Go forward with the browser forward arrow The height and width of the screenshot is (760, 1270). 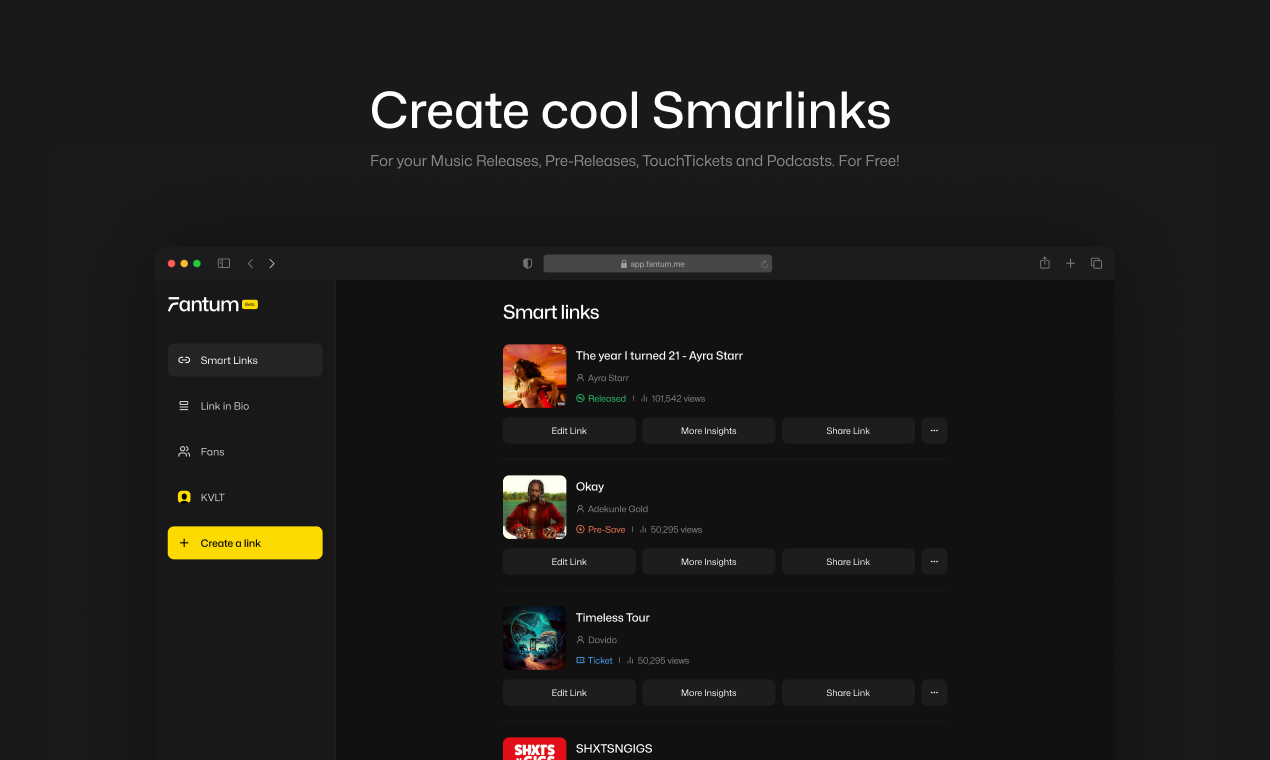(x=272, y=263)
